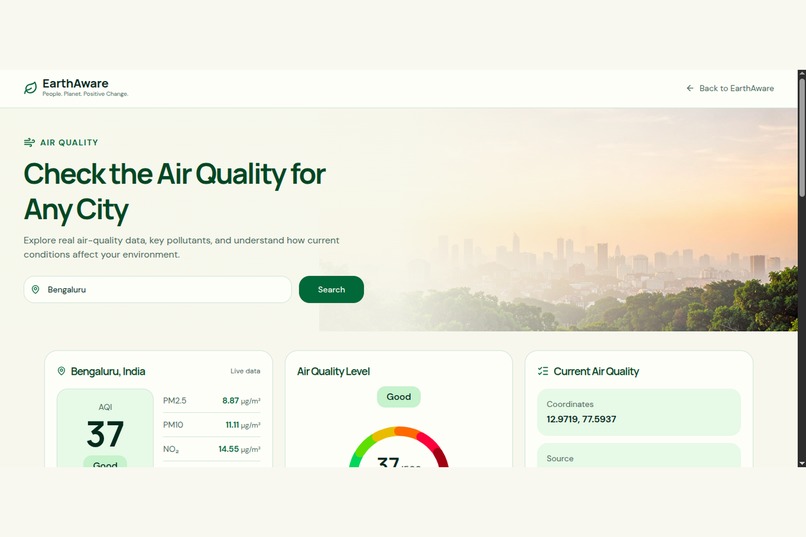Click the Good badge under Air Quality Level
Viewport: 806px width, 537px height.
click(x=398, y=397)
